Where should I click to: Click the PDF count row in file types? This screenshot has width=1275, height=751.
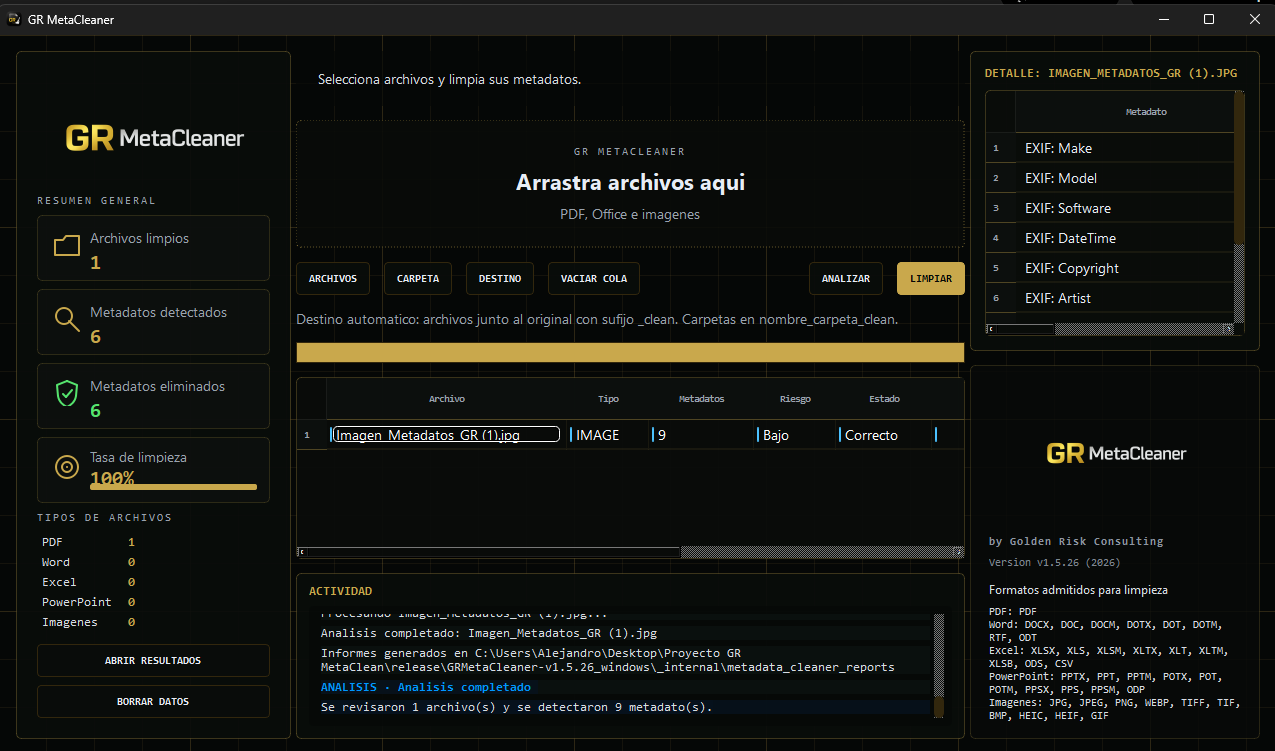[x=89, y=542]
